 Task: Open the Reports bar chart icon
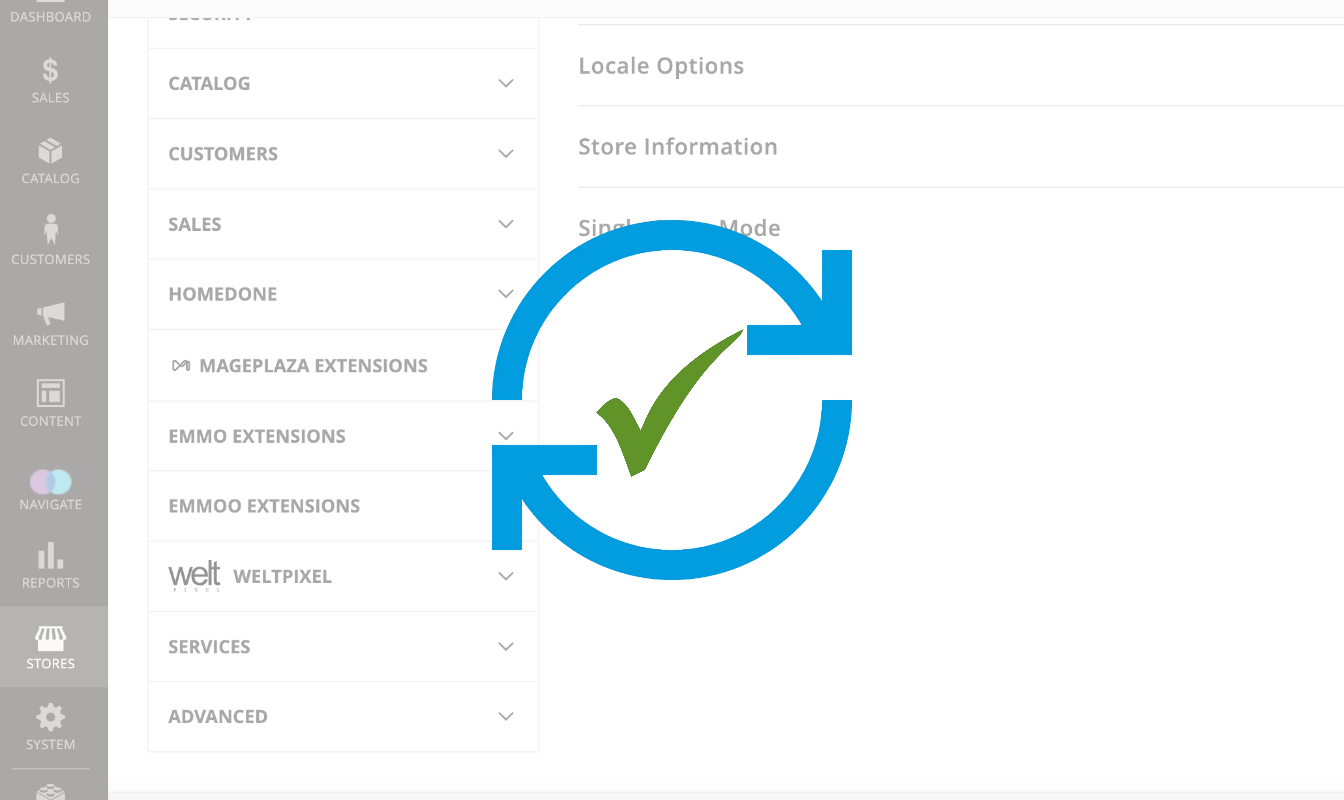click(50, 555)
